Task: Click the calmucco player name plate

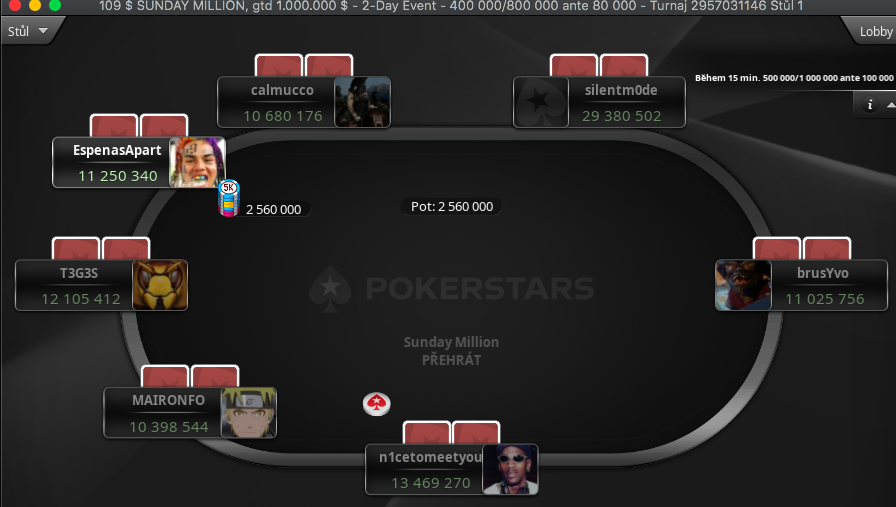Action: [x=276, y=102]
